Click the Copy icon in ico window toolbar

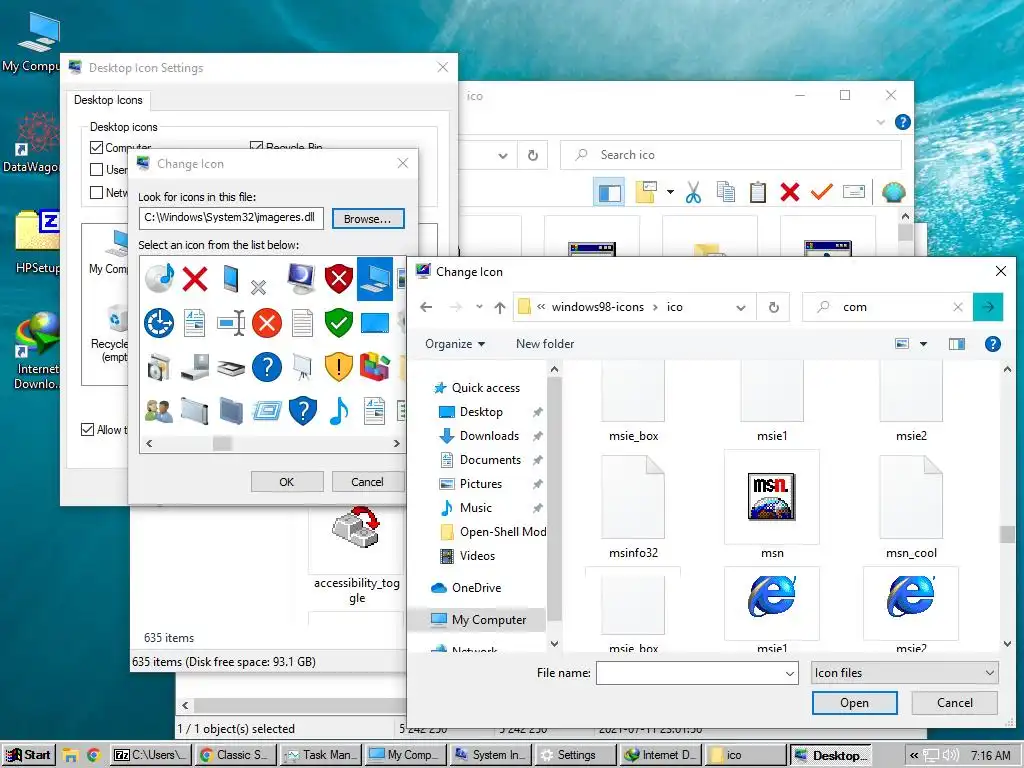726,192
